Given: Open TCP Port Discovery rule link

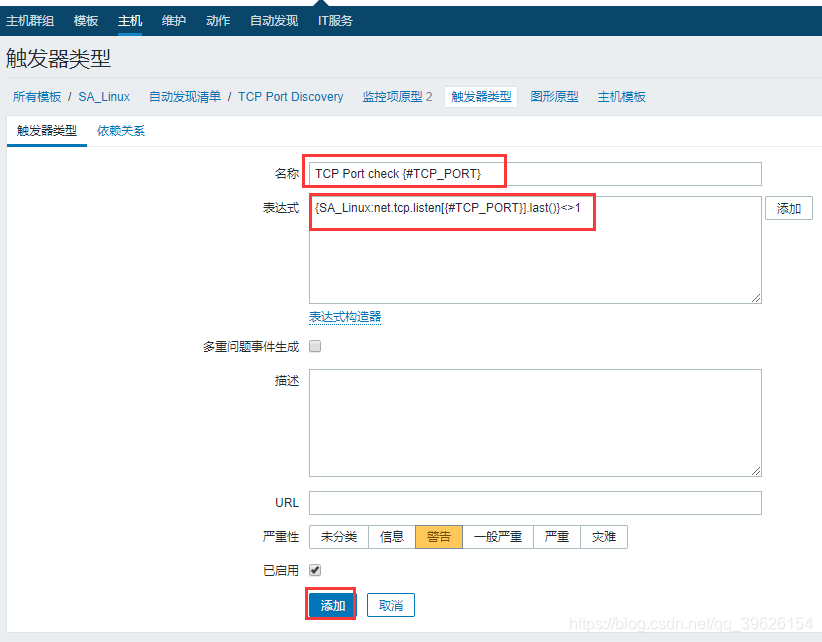Looking at the screenshot, I should click(290, 96).
